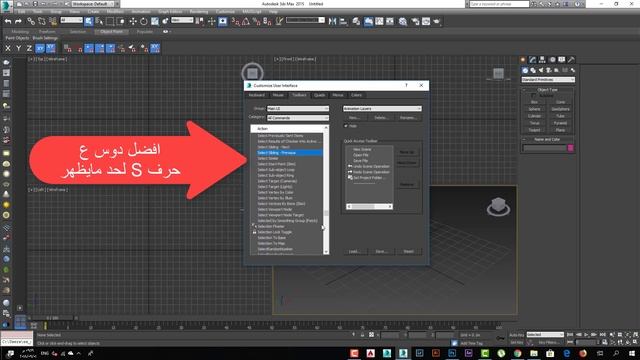Switch to the Quads tab
Viewport: 640px width, 360px height.
pos(319,95)
